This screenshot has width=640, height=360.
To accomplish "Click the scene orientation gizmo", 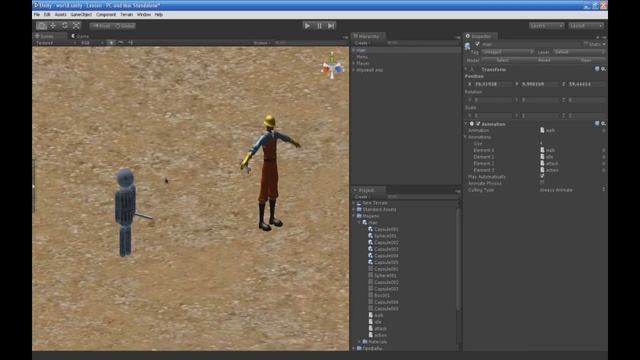I will 332,67.
